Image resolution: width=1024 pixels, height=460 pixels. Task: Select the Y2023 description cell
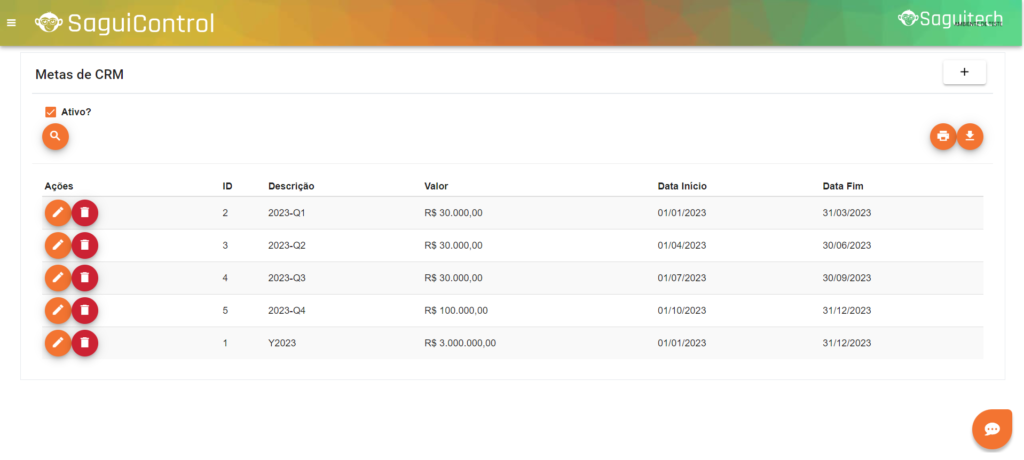click(283, 343)
